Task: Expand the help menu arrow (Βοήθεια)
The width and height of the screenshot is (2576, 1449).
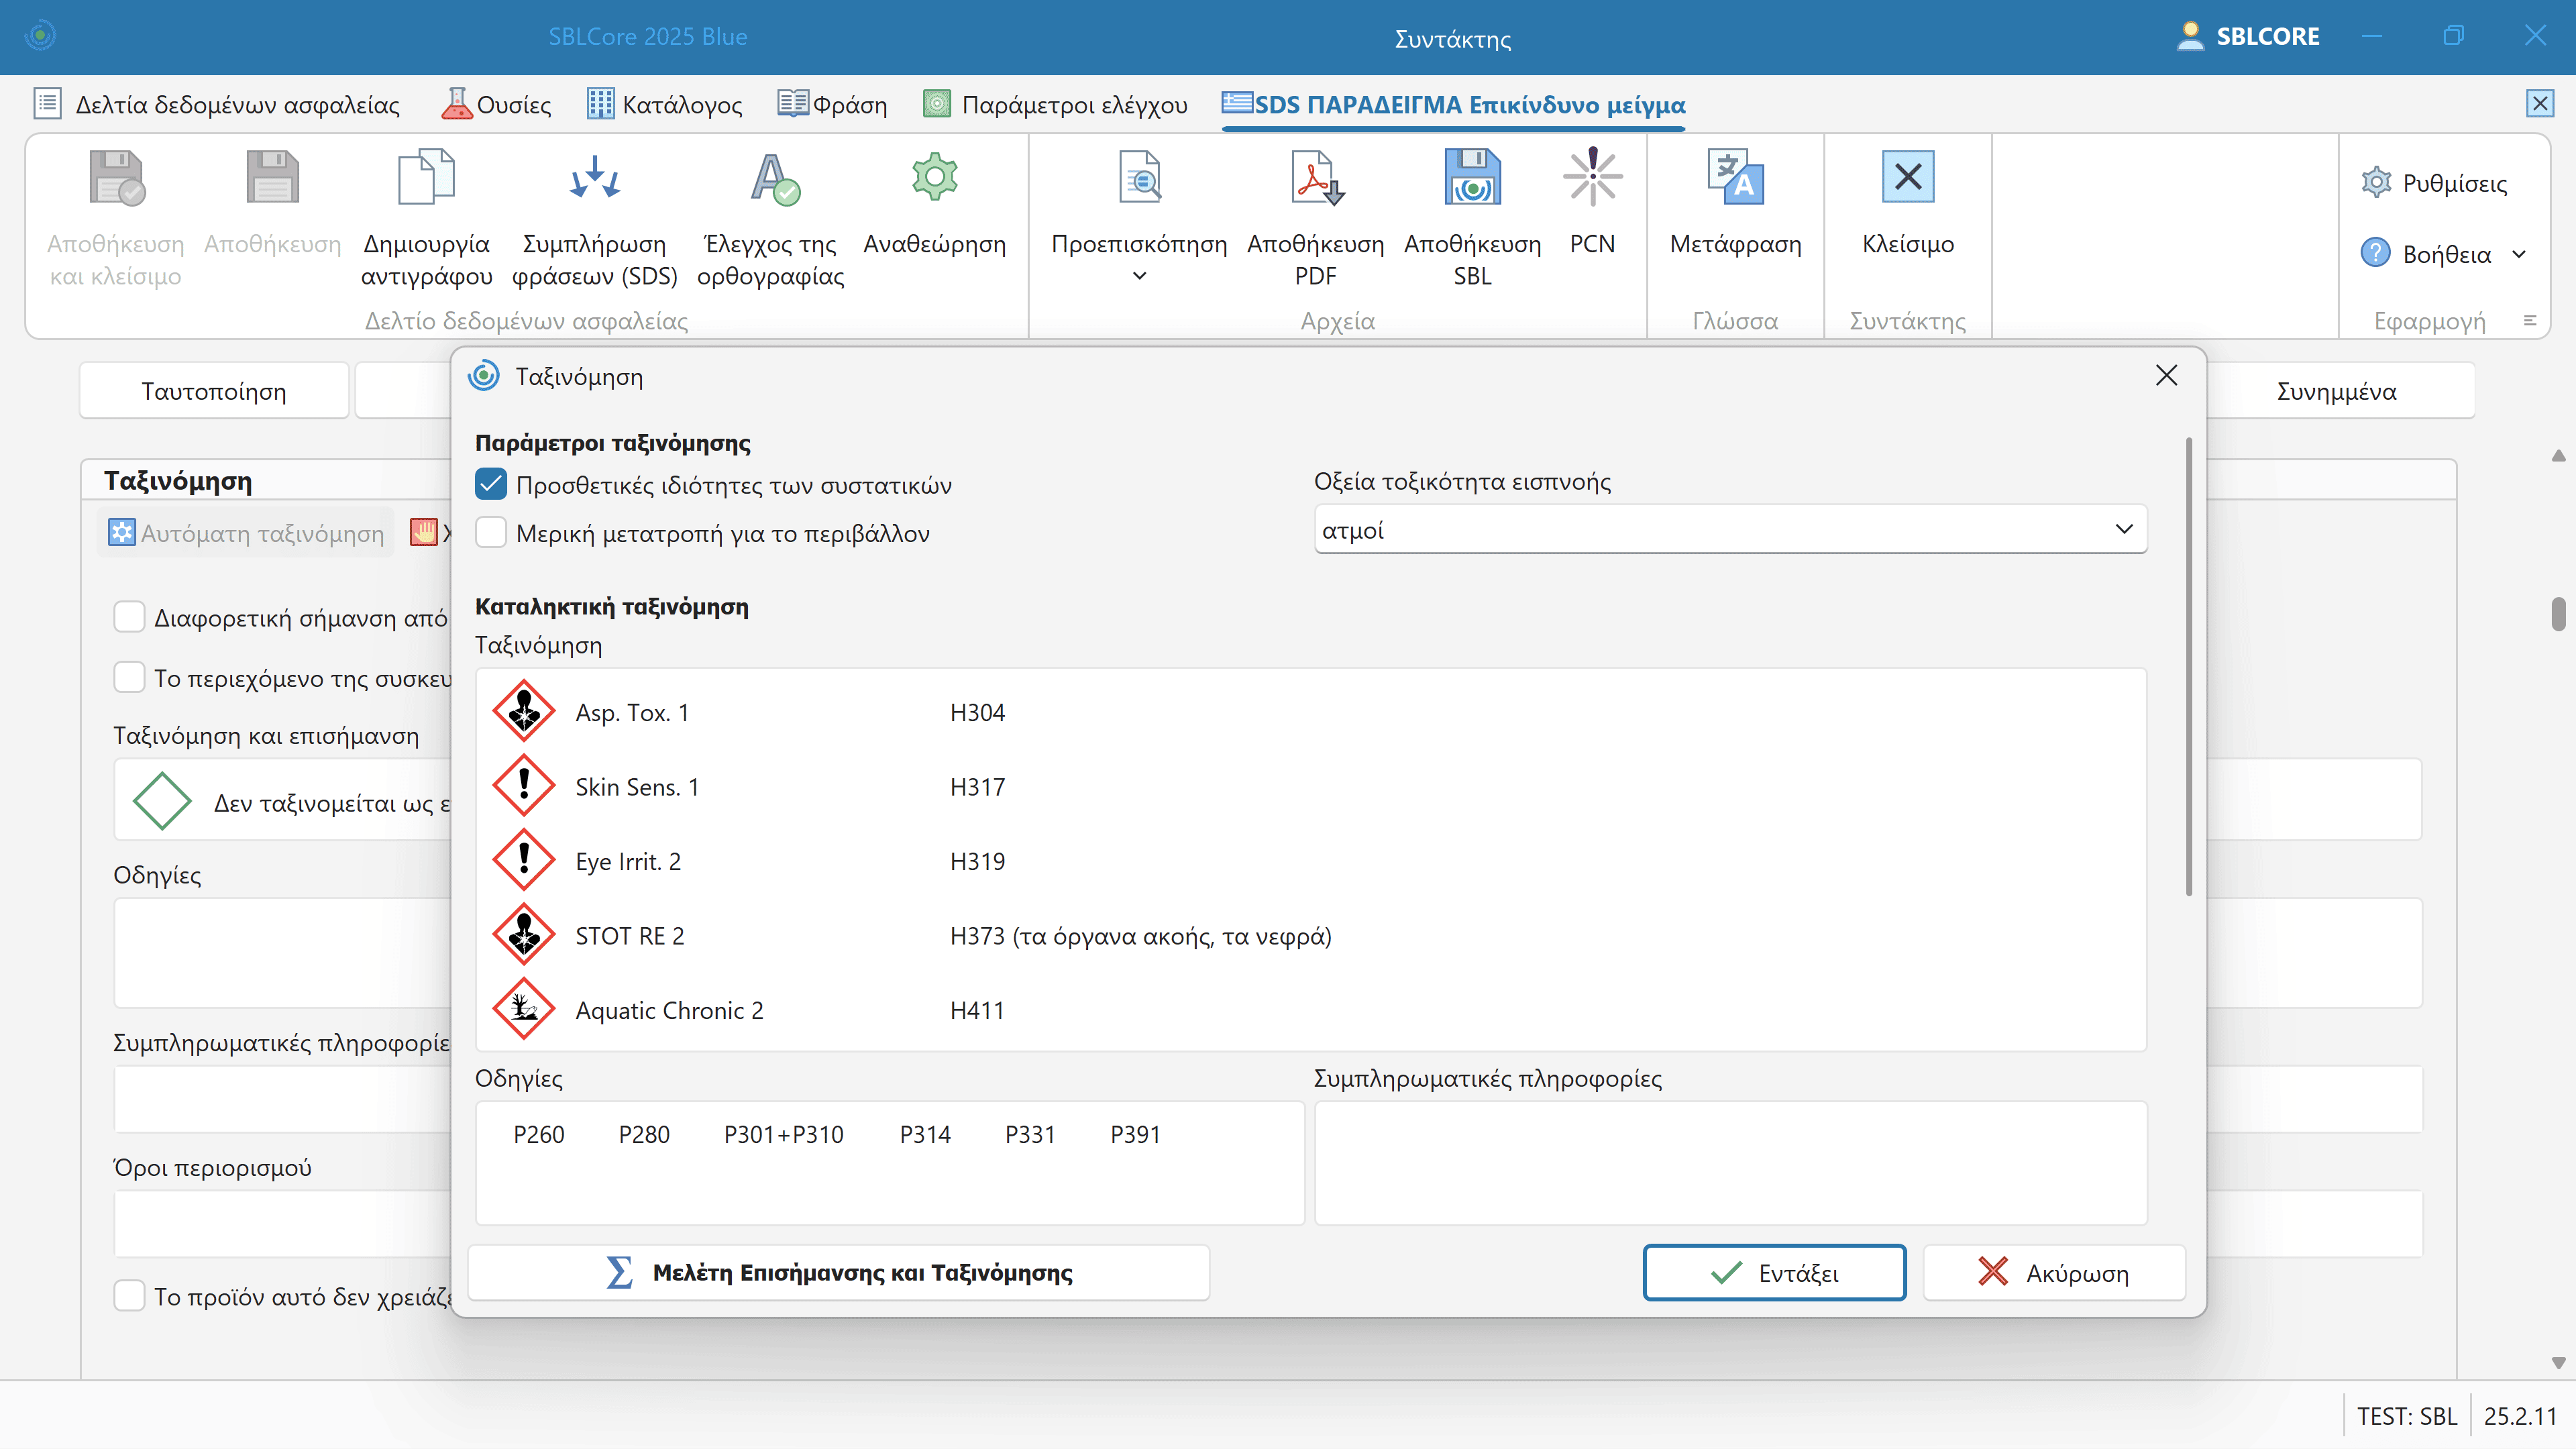Action: [2519, 254]
